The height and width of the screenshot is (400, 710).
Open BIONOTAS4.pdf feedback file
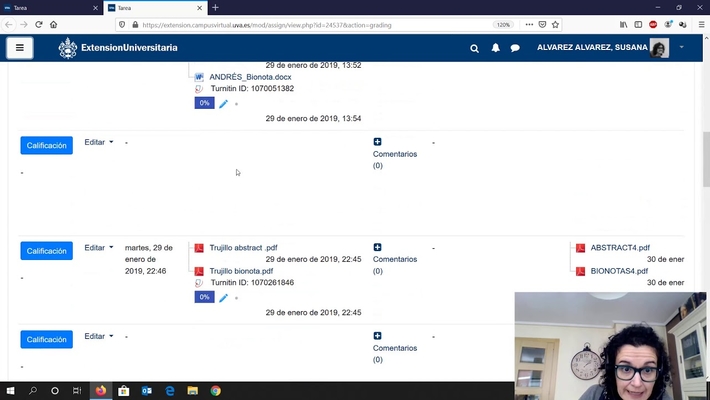[x=619, y=271]
